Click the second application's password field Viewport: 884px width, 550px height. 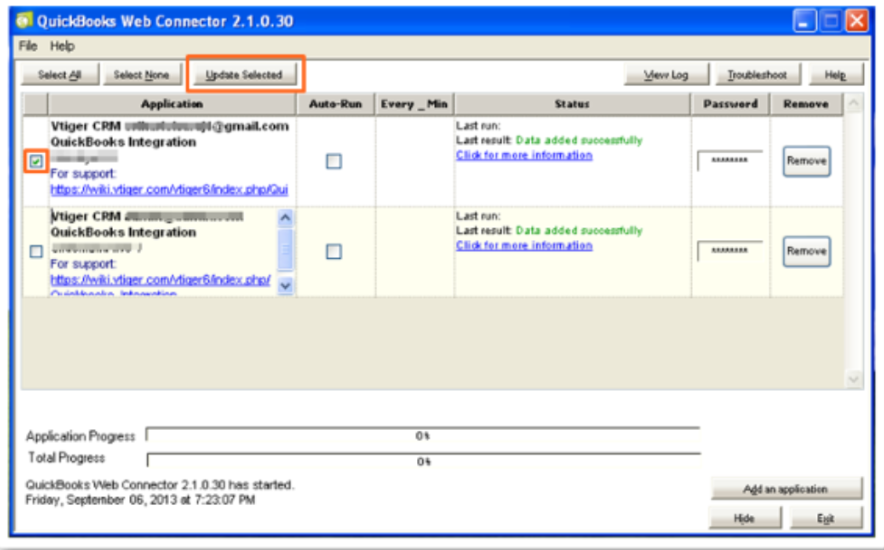click(730, 251)
